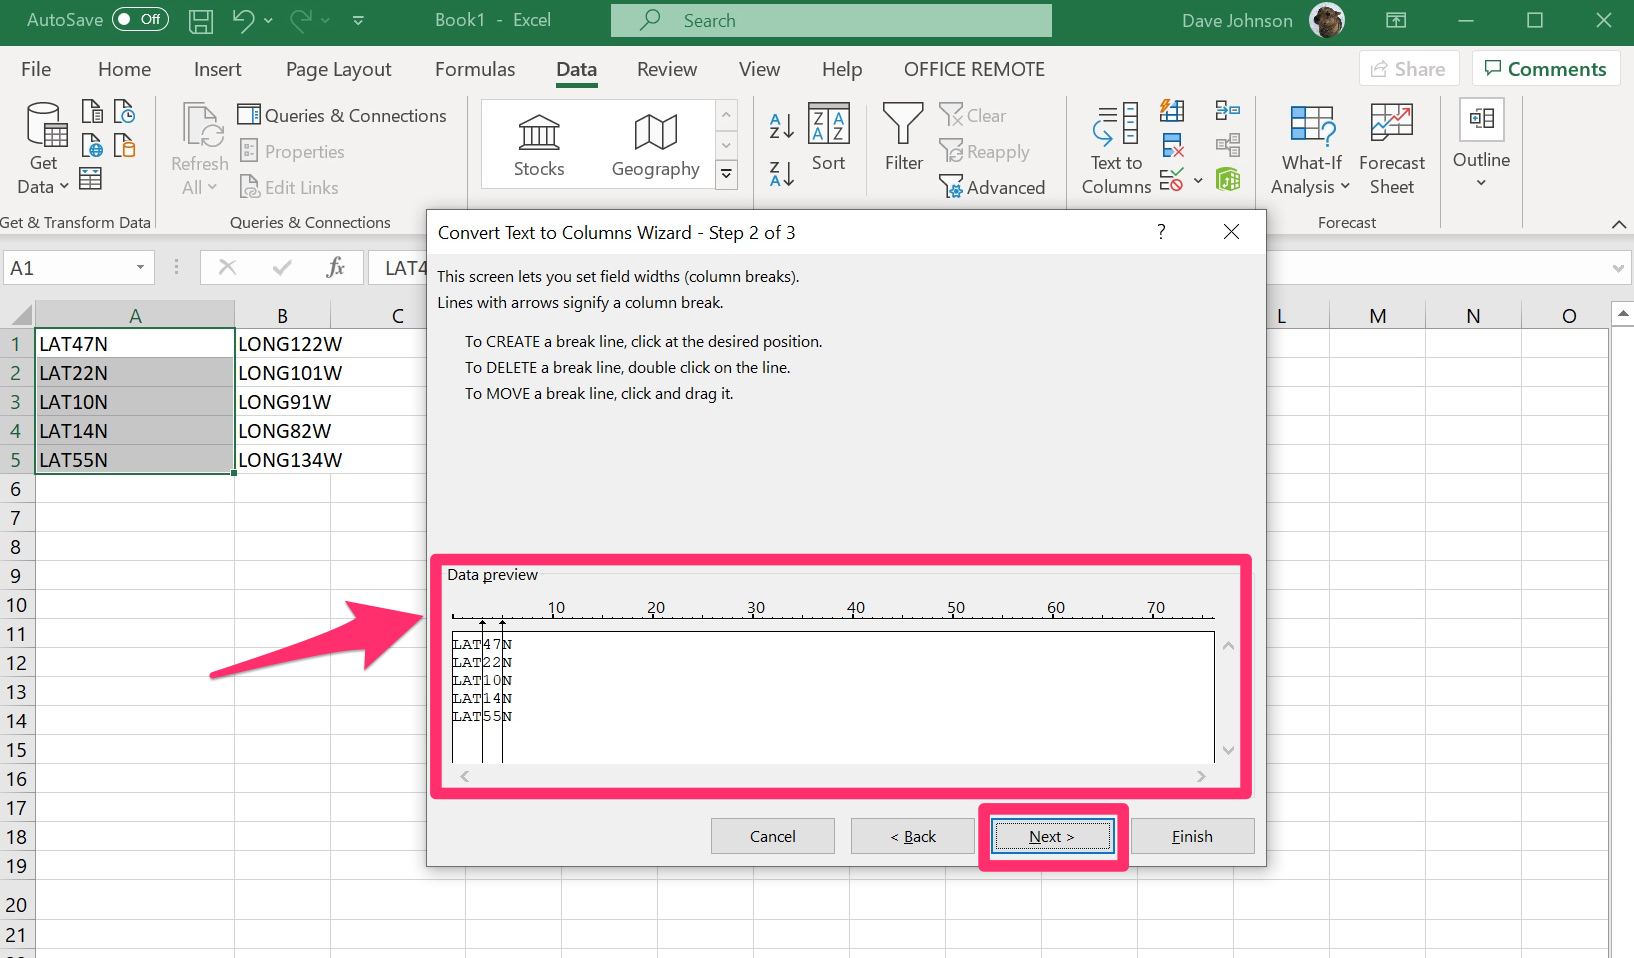Click the Share button

1408,69
